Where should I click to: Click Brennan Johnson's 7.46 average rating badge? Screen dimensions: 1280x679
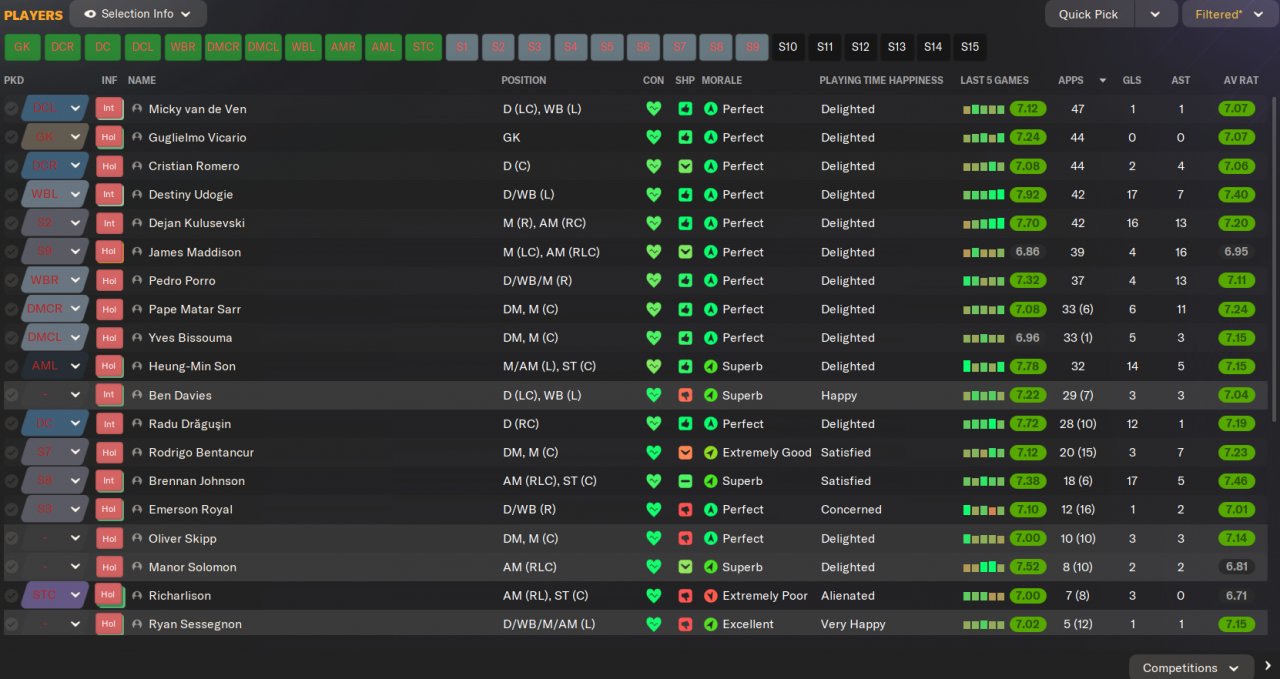(x=1236, y=481)
